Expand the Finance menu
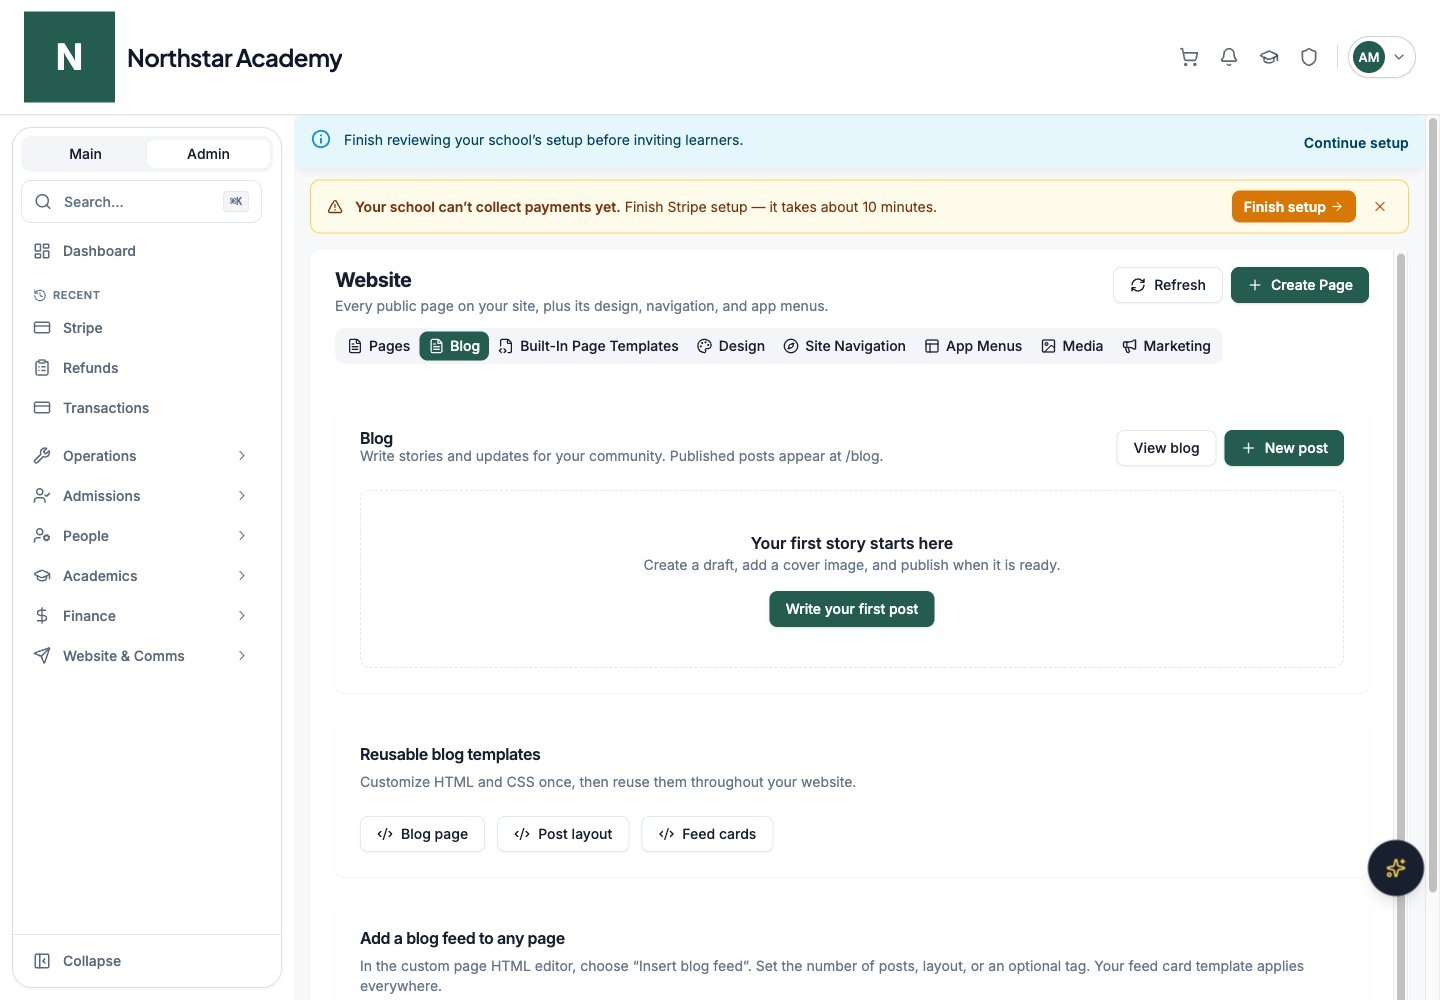The width and height of the screenshot is (1440, 1000). pyautogui.click(x=141, y=616)
